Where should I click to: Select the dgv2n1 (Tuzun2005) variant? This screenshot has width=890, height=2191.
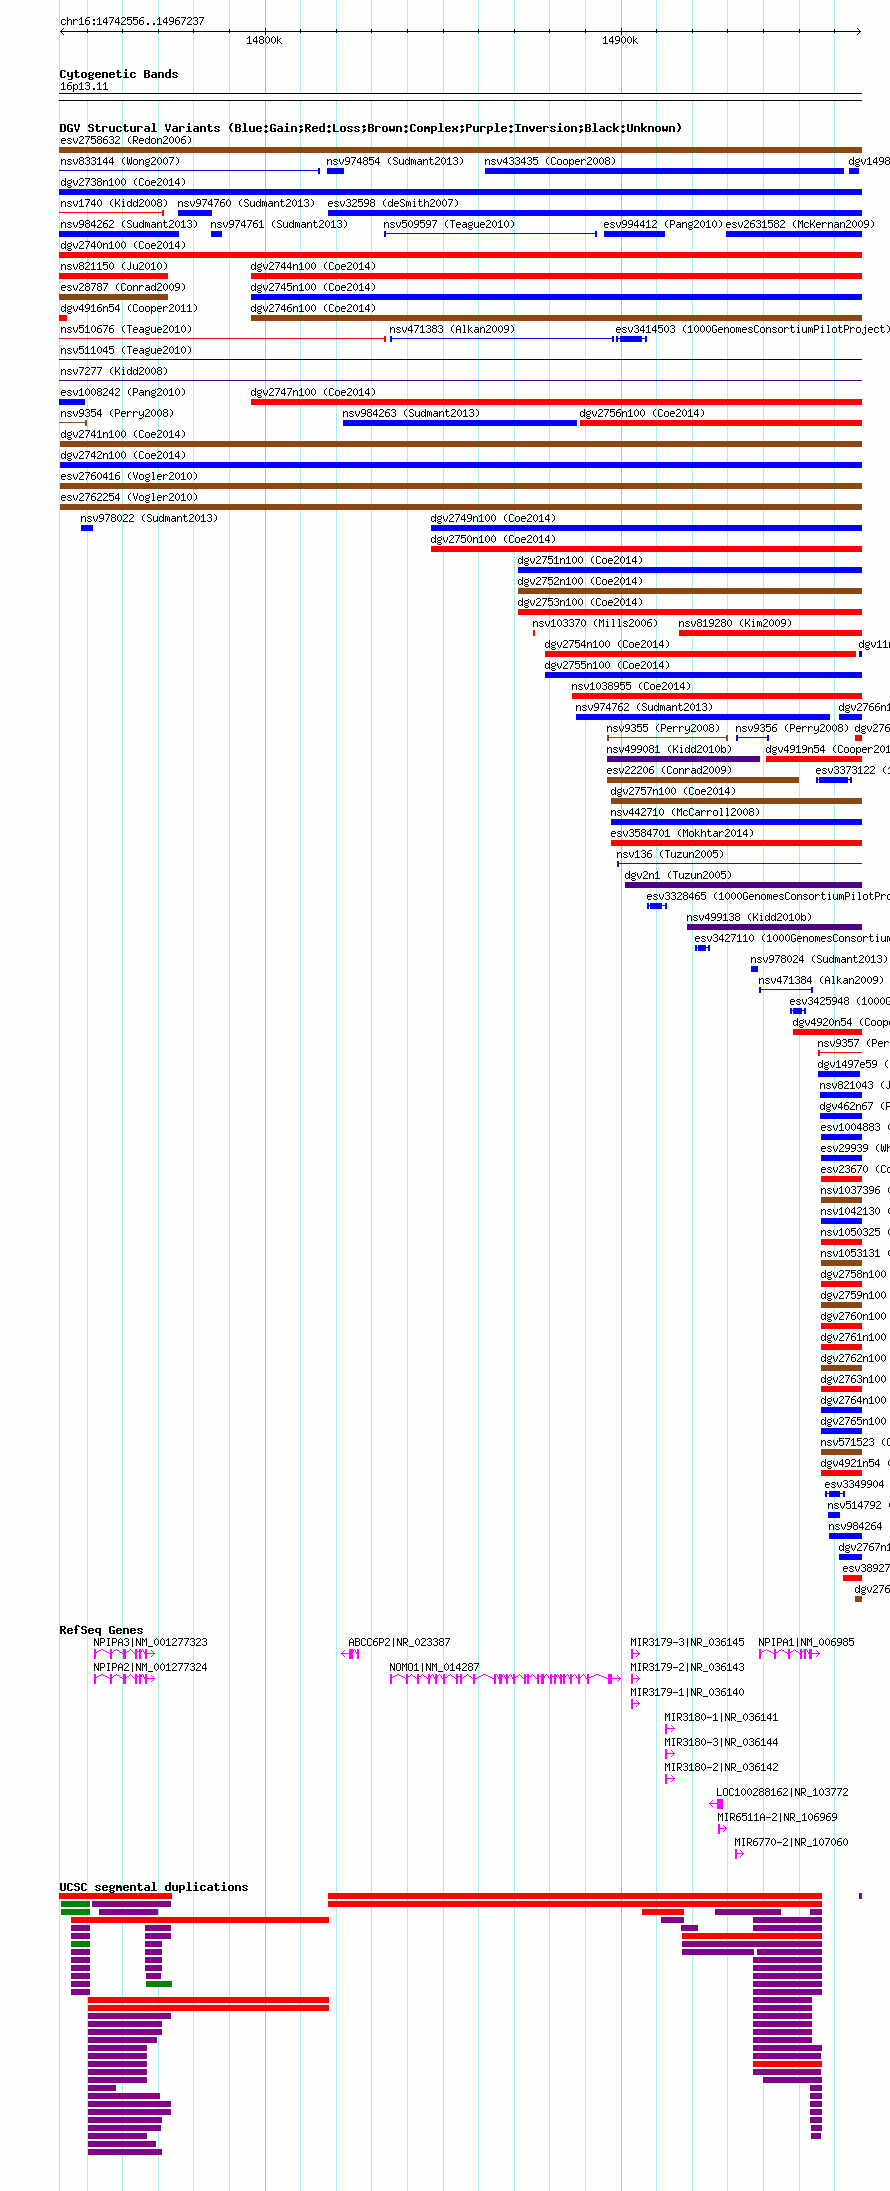coord(678,875)
